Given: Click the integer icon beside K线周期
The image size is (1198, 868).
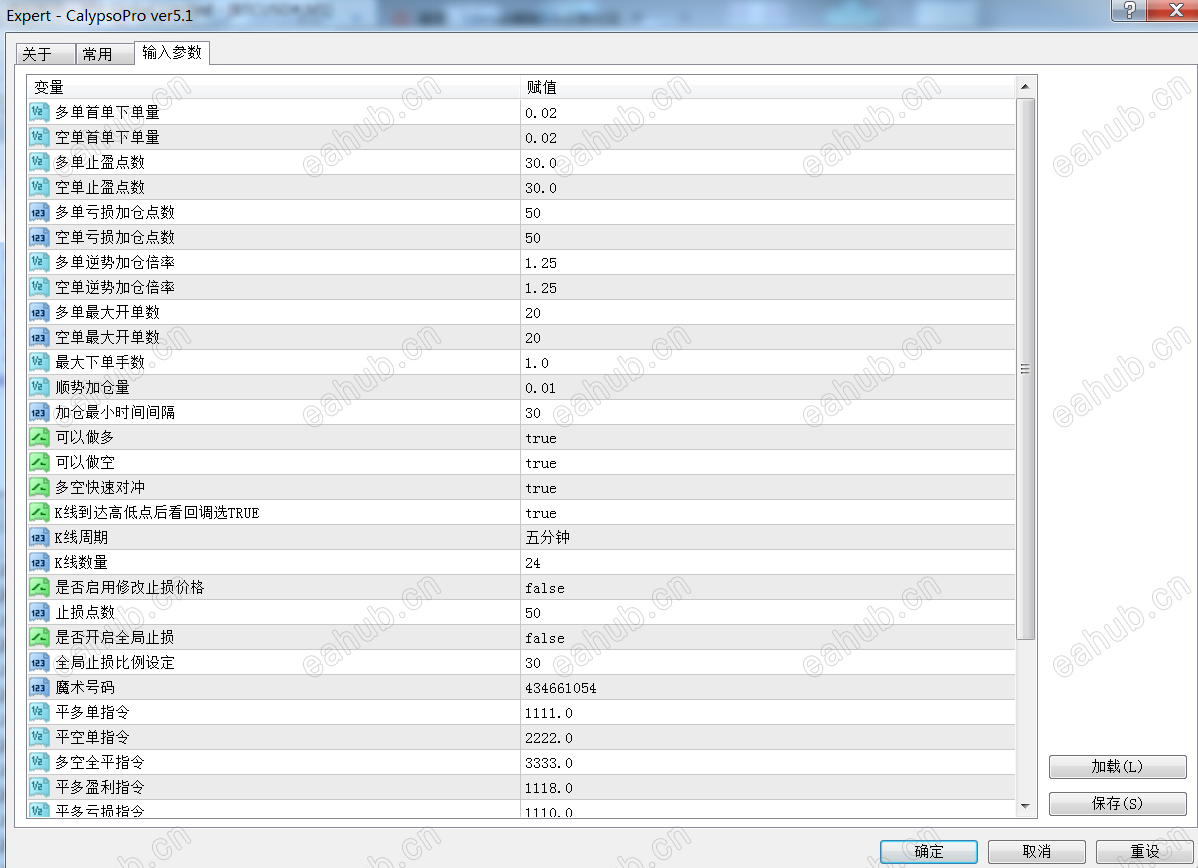Looking at the screenshot, I should pyautogui.click(x=39, y=537).
